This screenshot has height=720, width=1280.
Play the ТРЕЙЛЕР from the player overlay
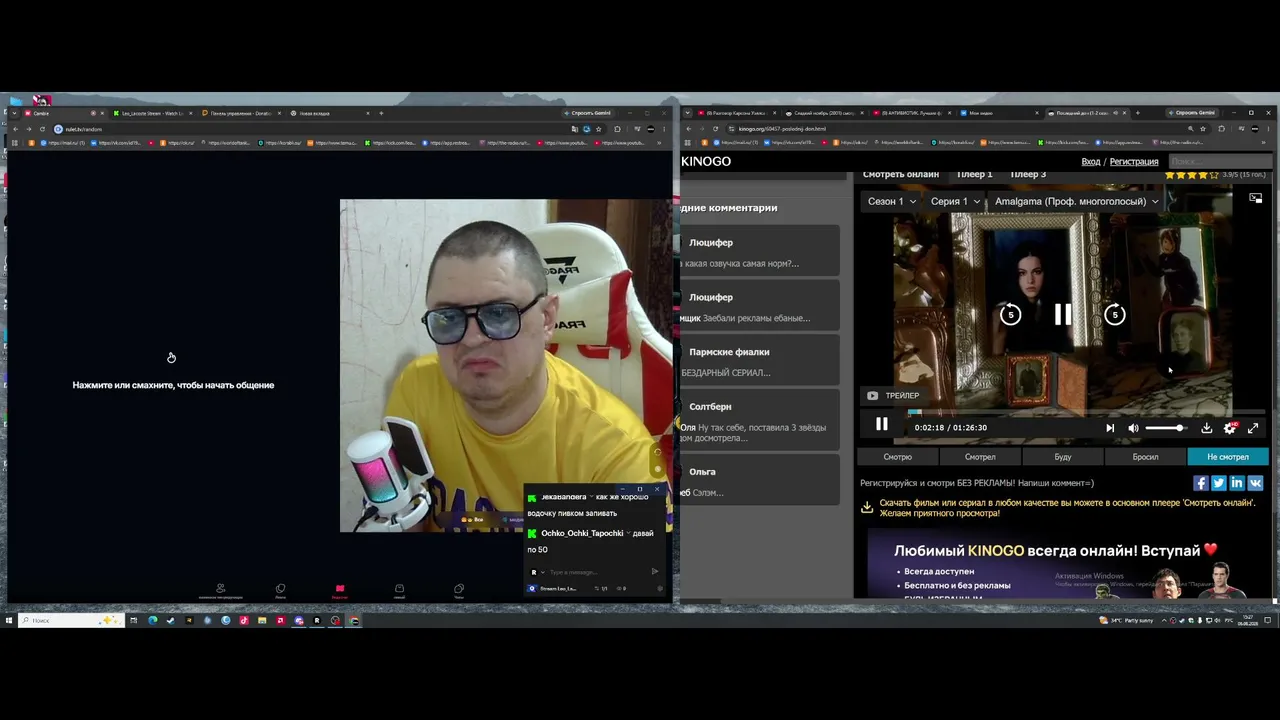(893, 396)
